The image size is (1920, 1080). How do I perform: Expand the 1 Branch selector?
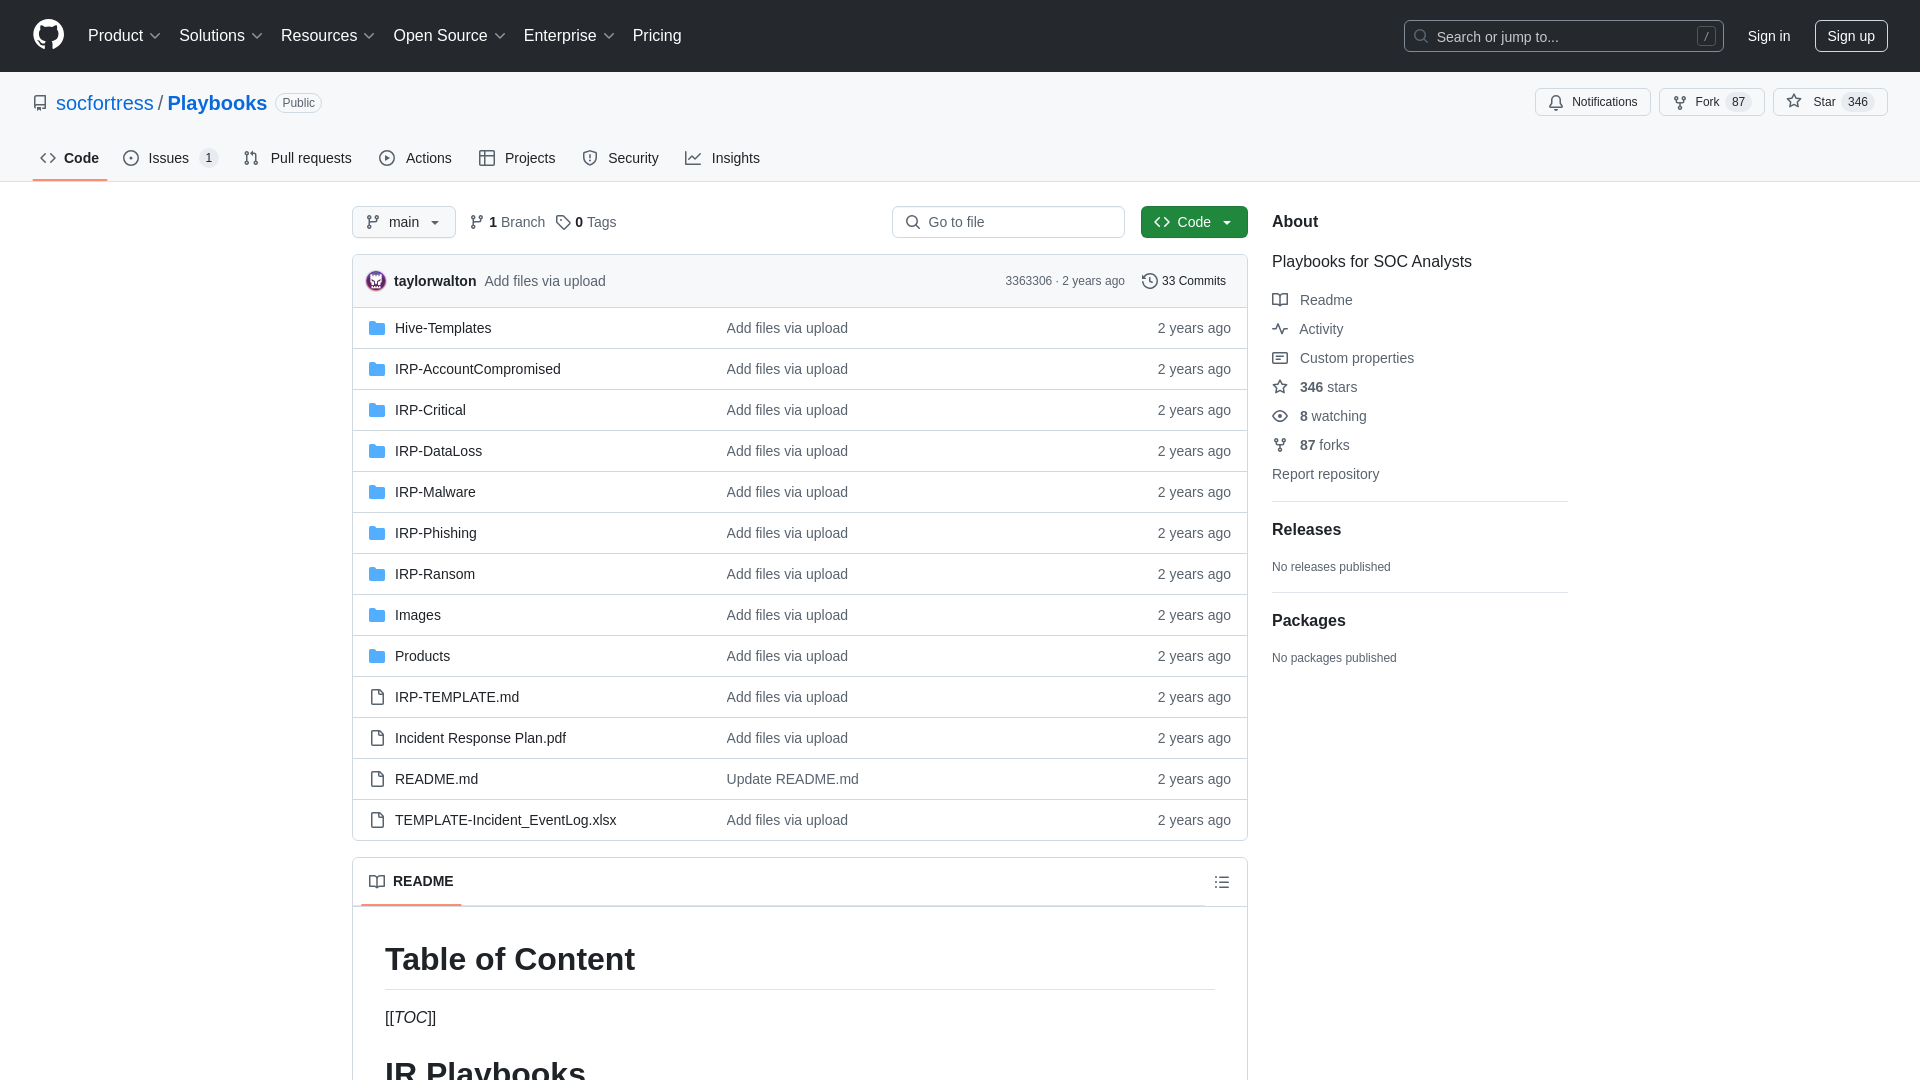(506, 222)
